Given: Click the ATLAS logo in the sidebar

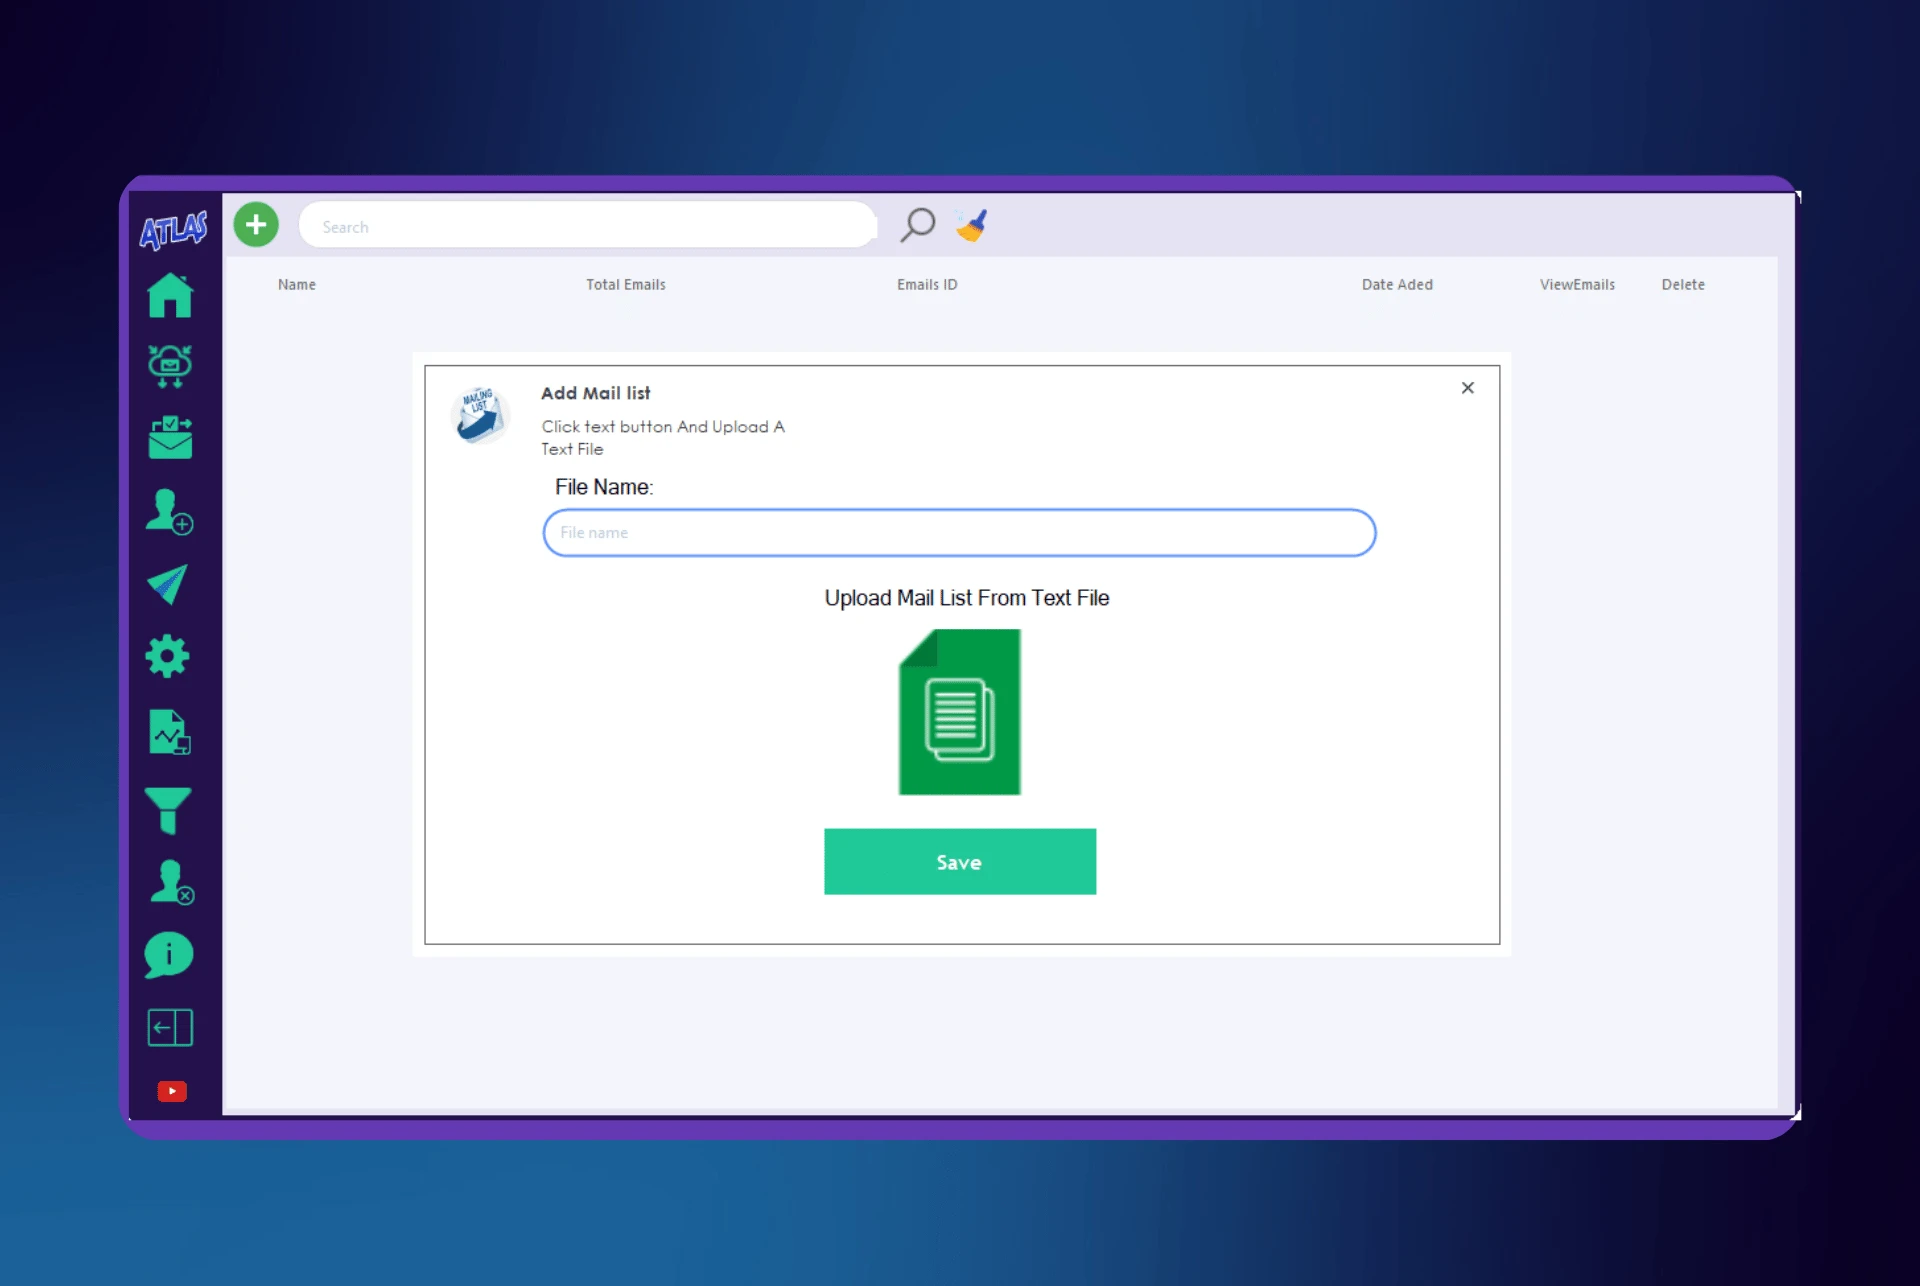Looking at the screenshot, I should (173, 229).
